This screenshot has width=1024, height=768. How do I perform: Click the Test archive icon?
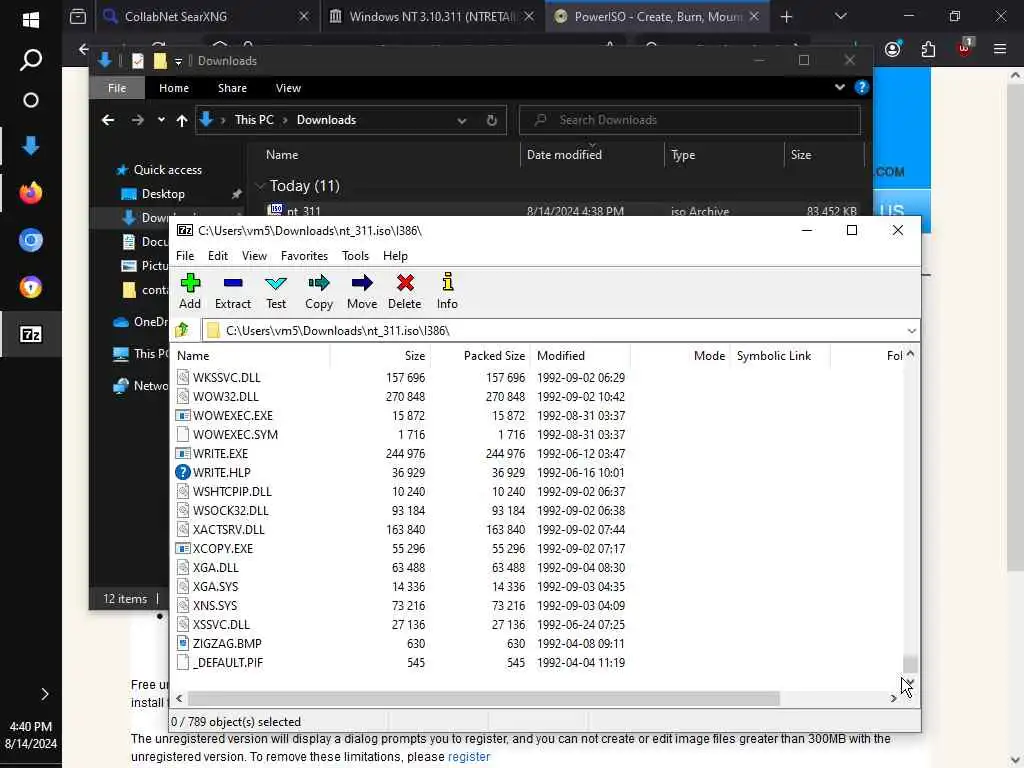tap(276, 291)
